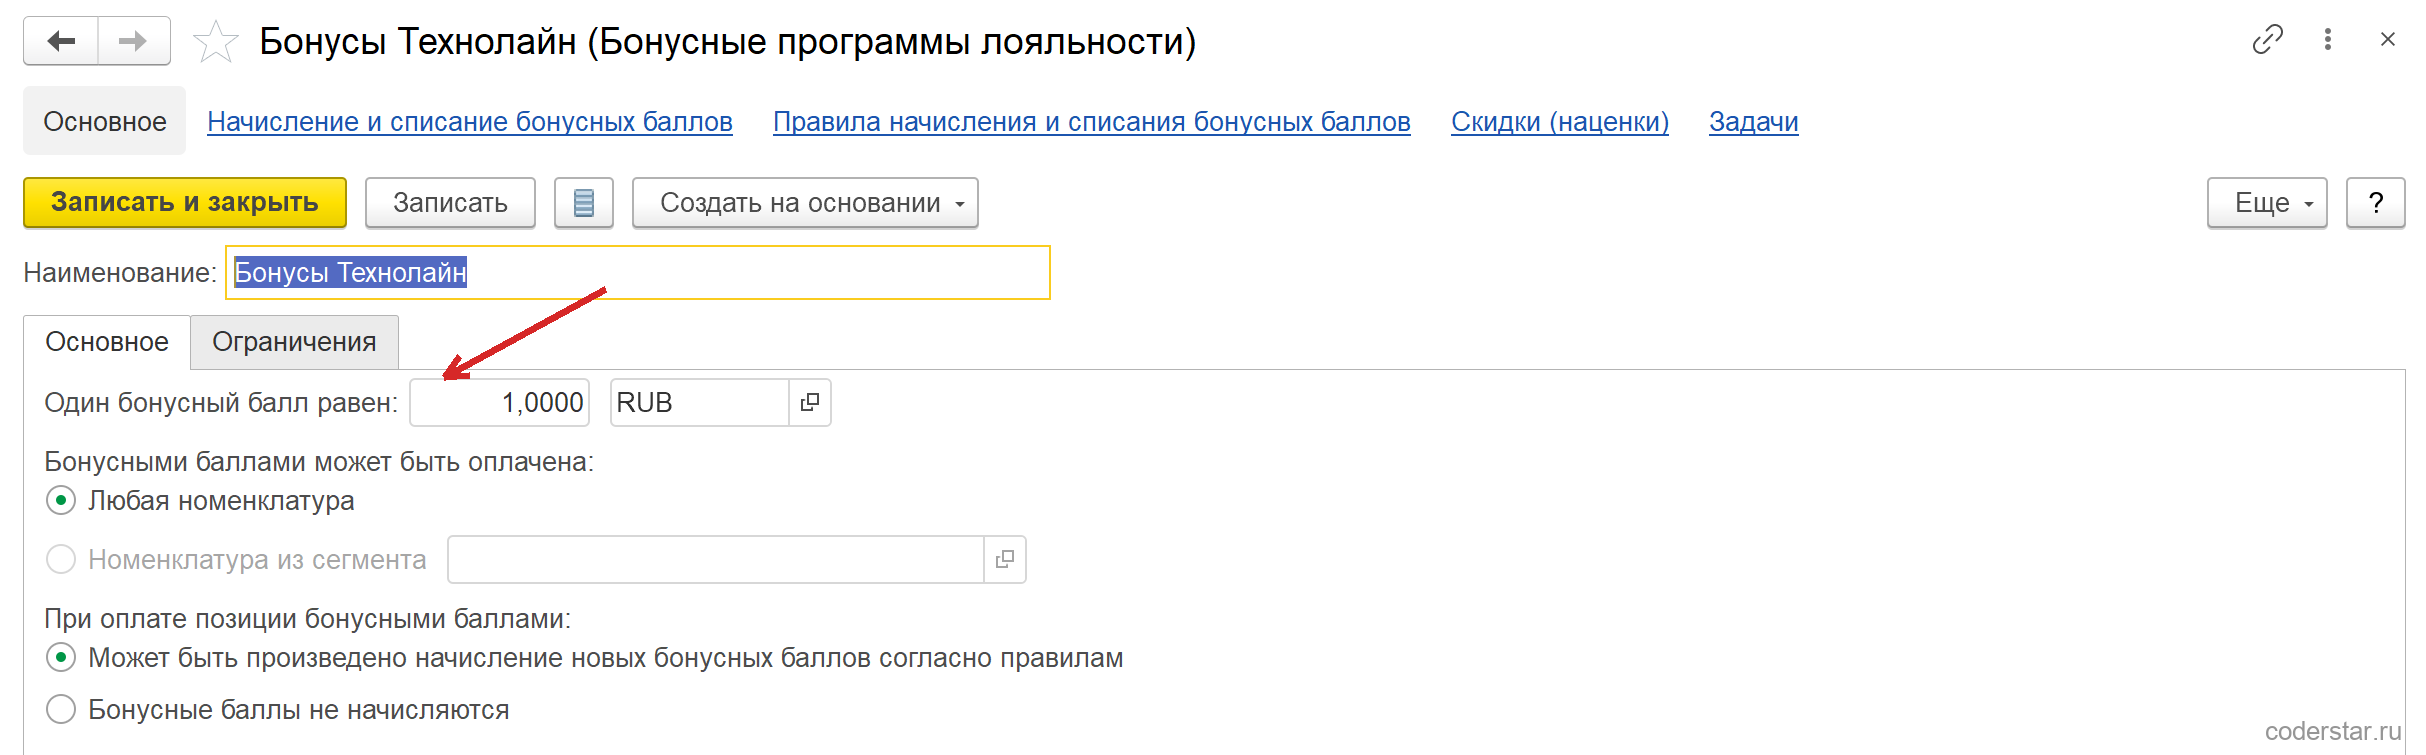2426x755 pixels.
Task: Open the 'Скидки (наценки)' link
Action: 1560,122
